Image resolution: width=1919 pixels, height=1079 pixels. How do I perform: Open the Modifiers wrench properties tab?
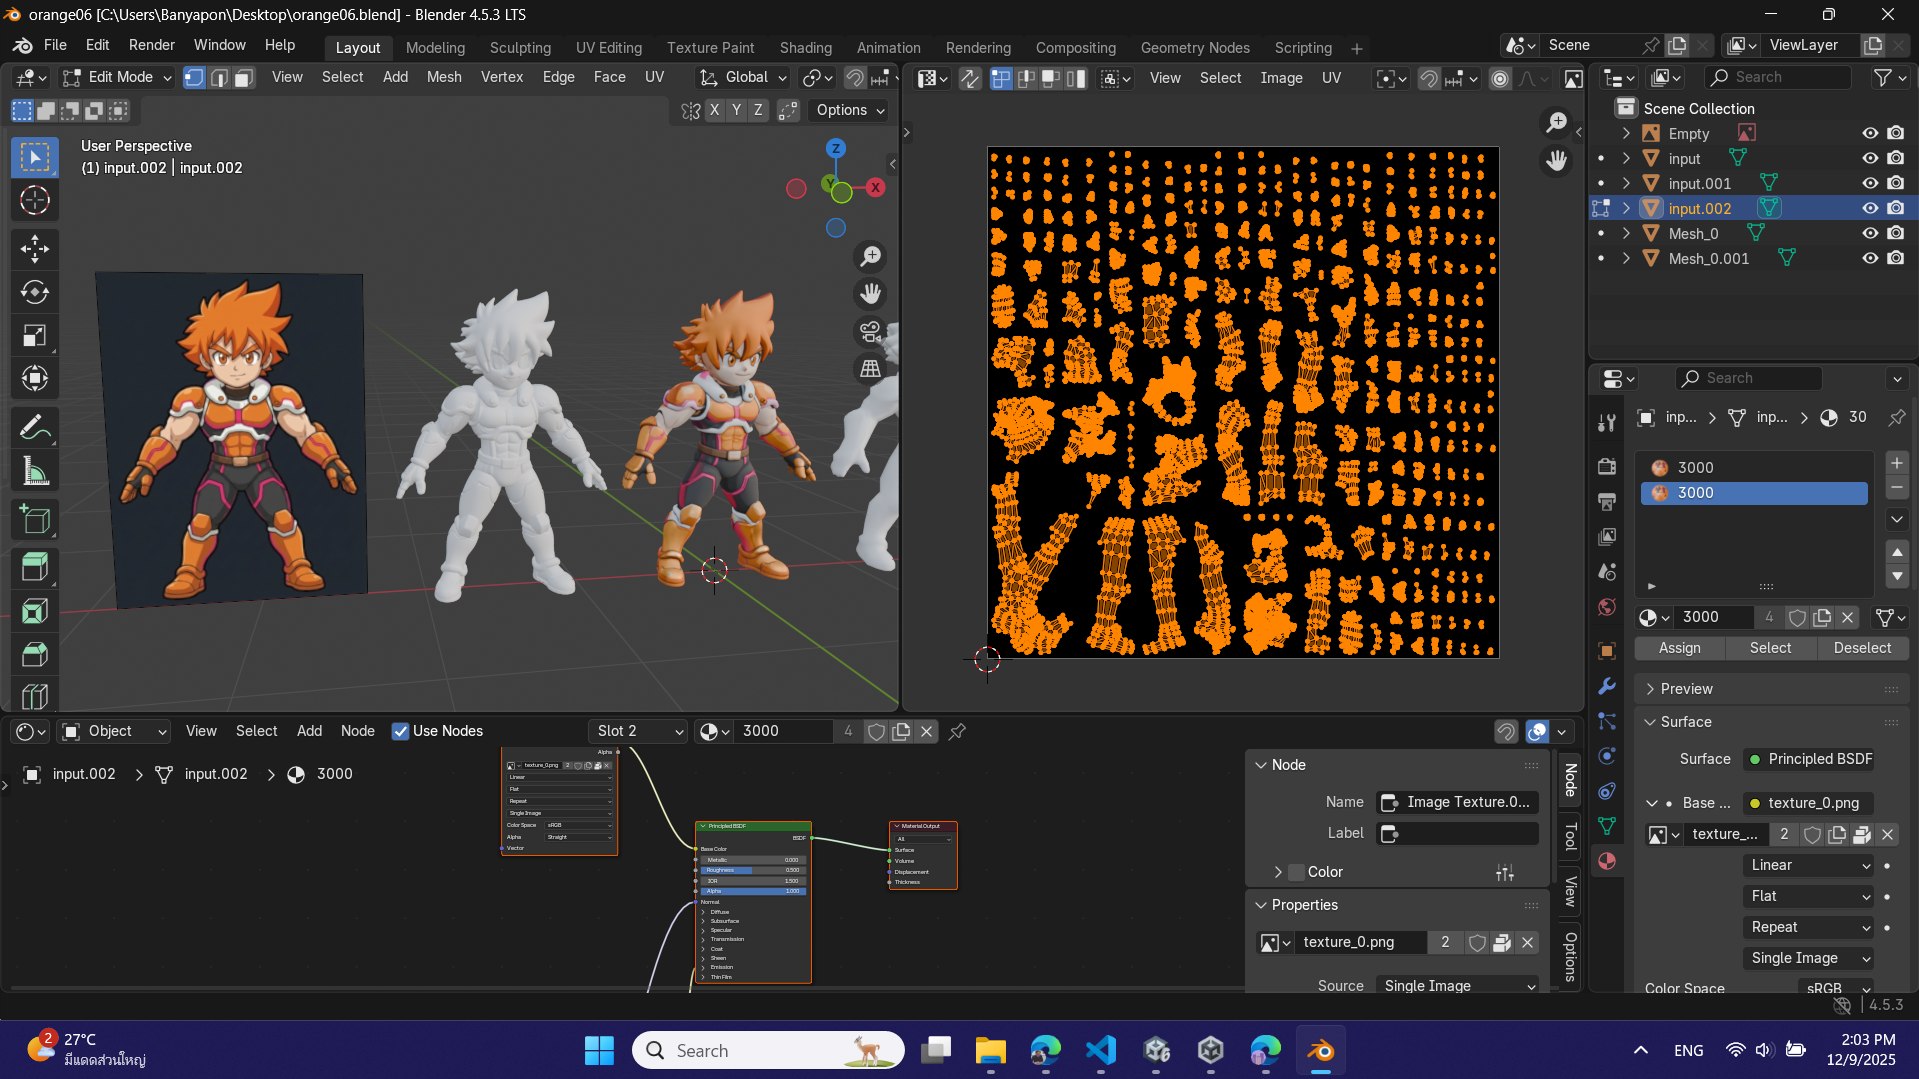1607,686
